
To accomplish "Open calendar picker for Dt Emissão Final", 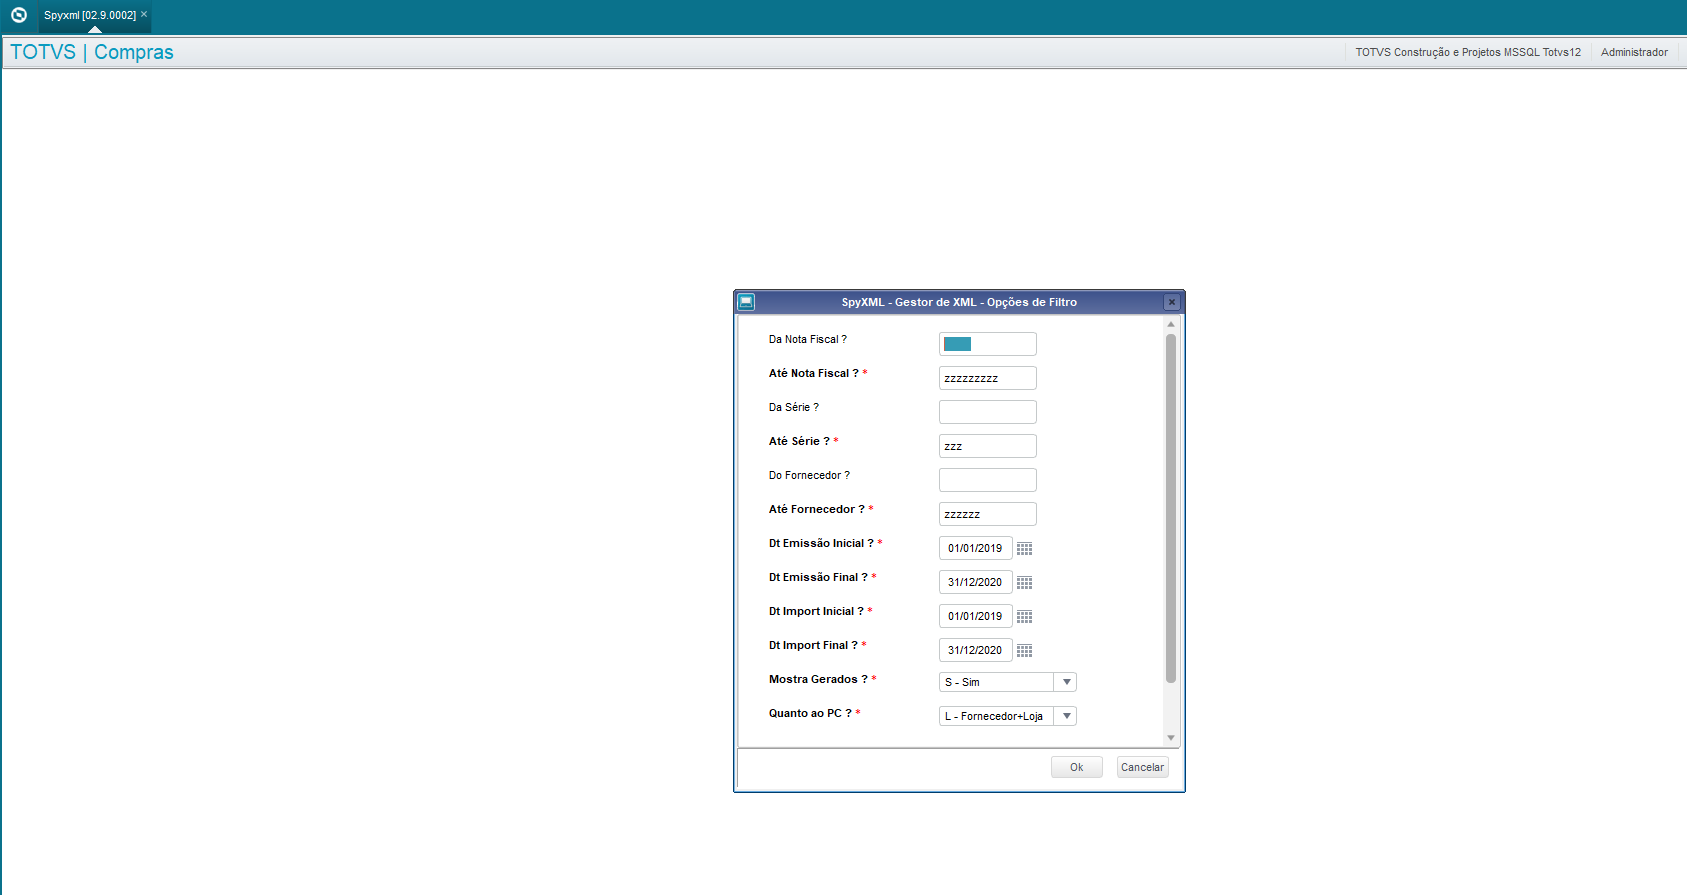I will point(1024,583).
